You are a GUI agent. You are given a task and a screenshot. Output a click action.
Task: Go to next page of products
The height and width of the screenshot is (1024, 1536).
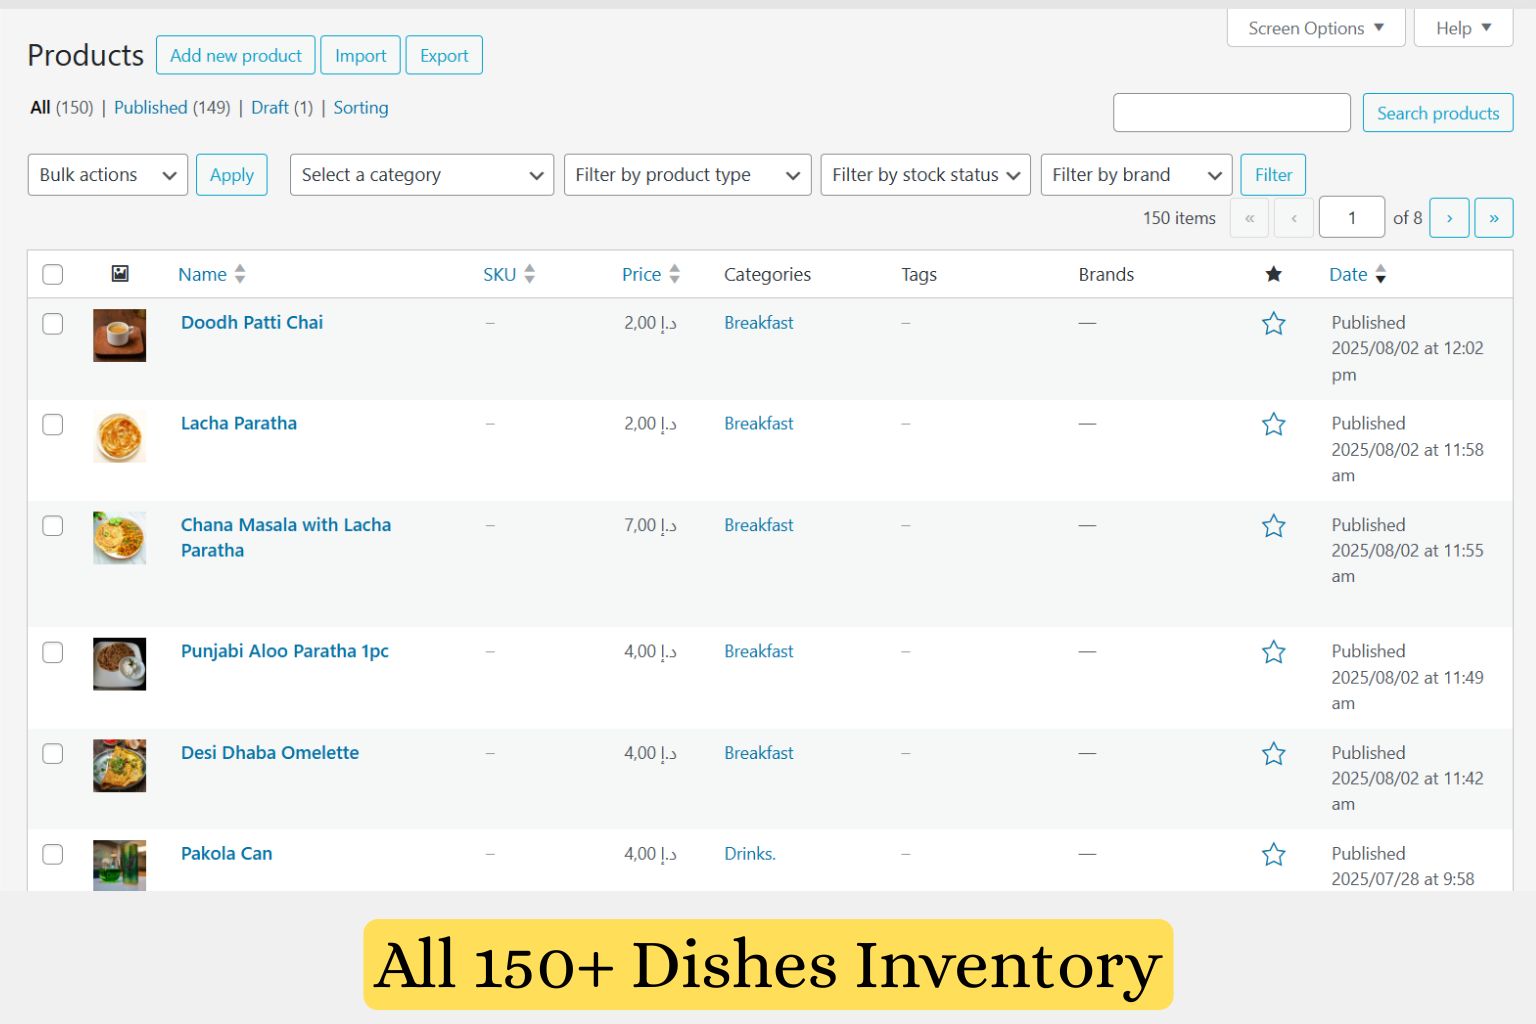click(x=1449, y=218)
